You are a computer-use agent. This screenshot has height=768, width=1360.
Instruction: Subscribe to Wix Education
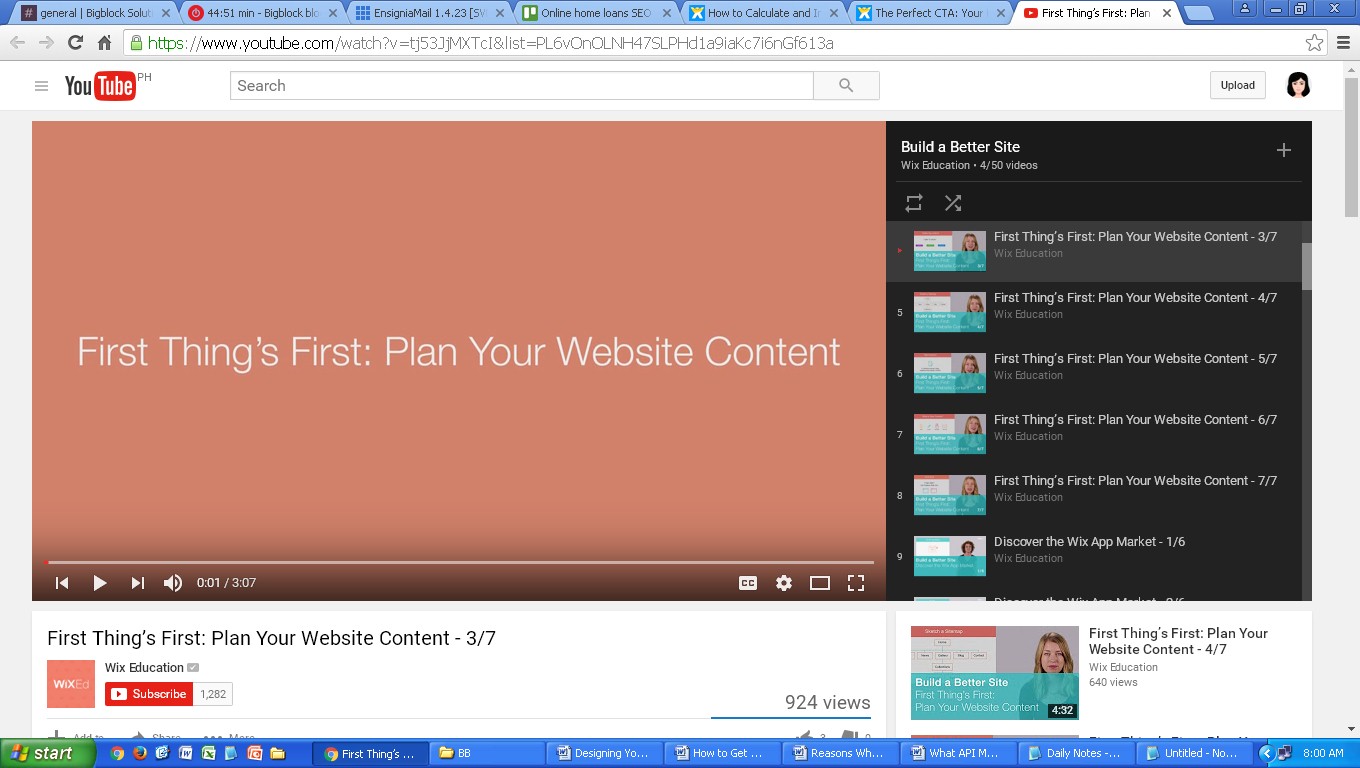coord(149,693)
